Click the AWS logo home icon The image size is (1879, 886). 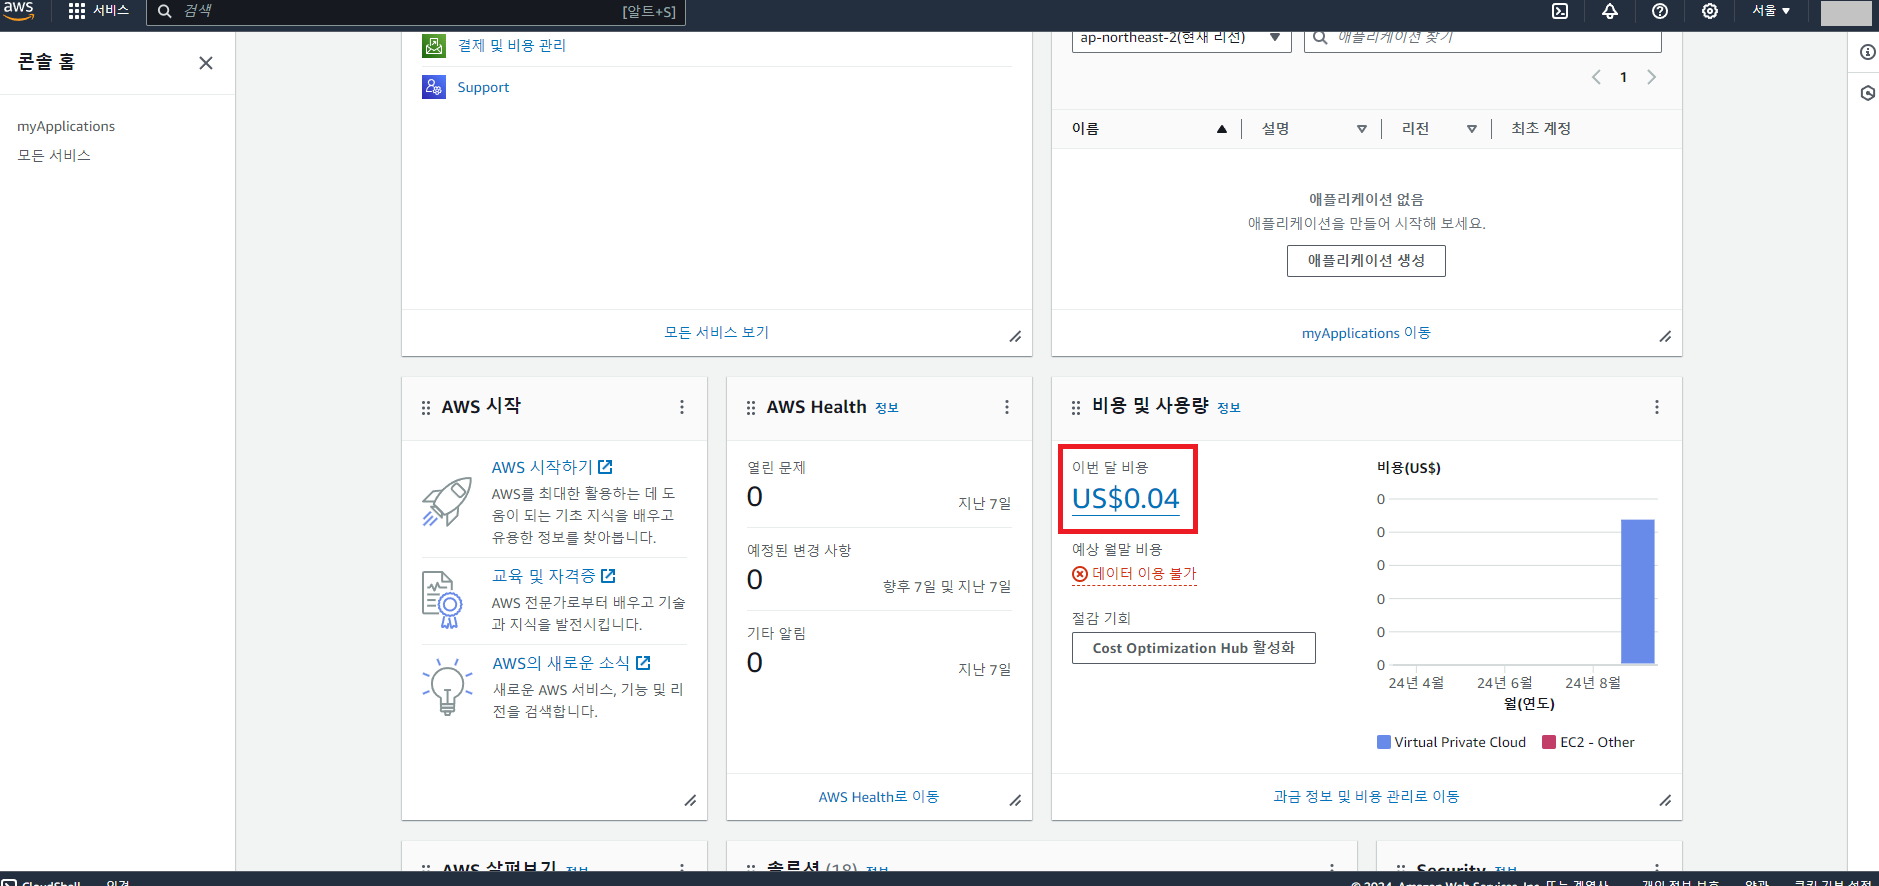(x=18, y=10)
